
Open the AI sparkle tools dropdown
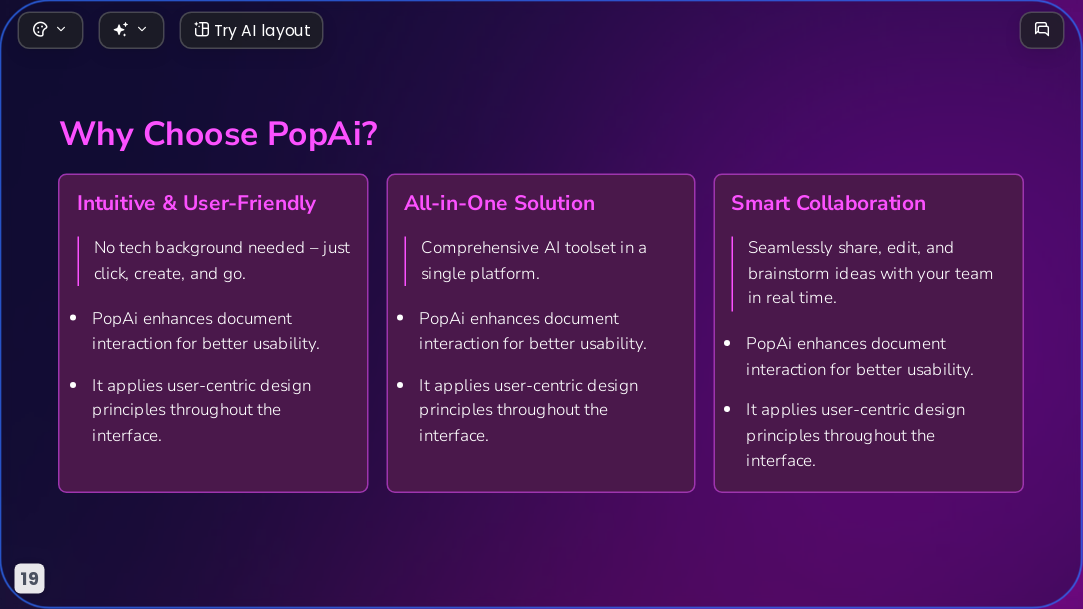(x=131, y=30)
